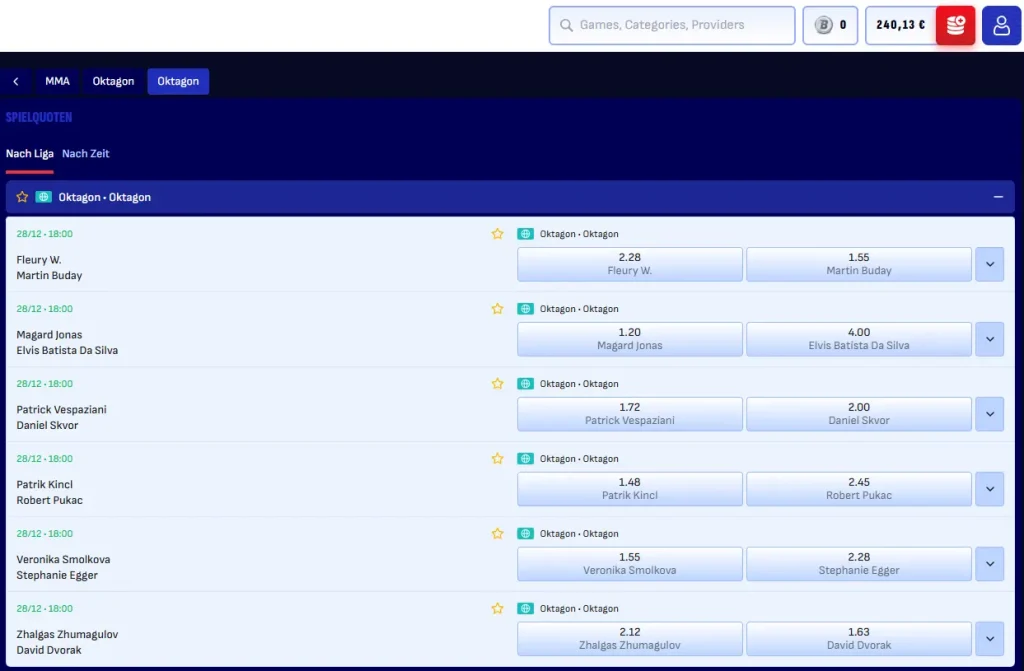The height and width of the screenshot is (671, 1024).
Task: Click globe icon in Zhalgas Zhumagulov match row
Action: tap(525, 609)
